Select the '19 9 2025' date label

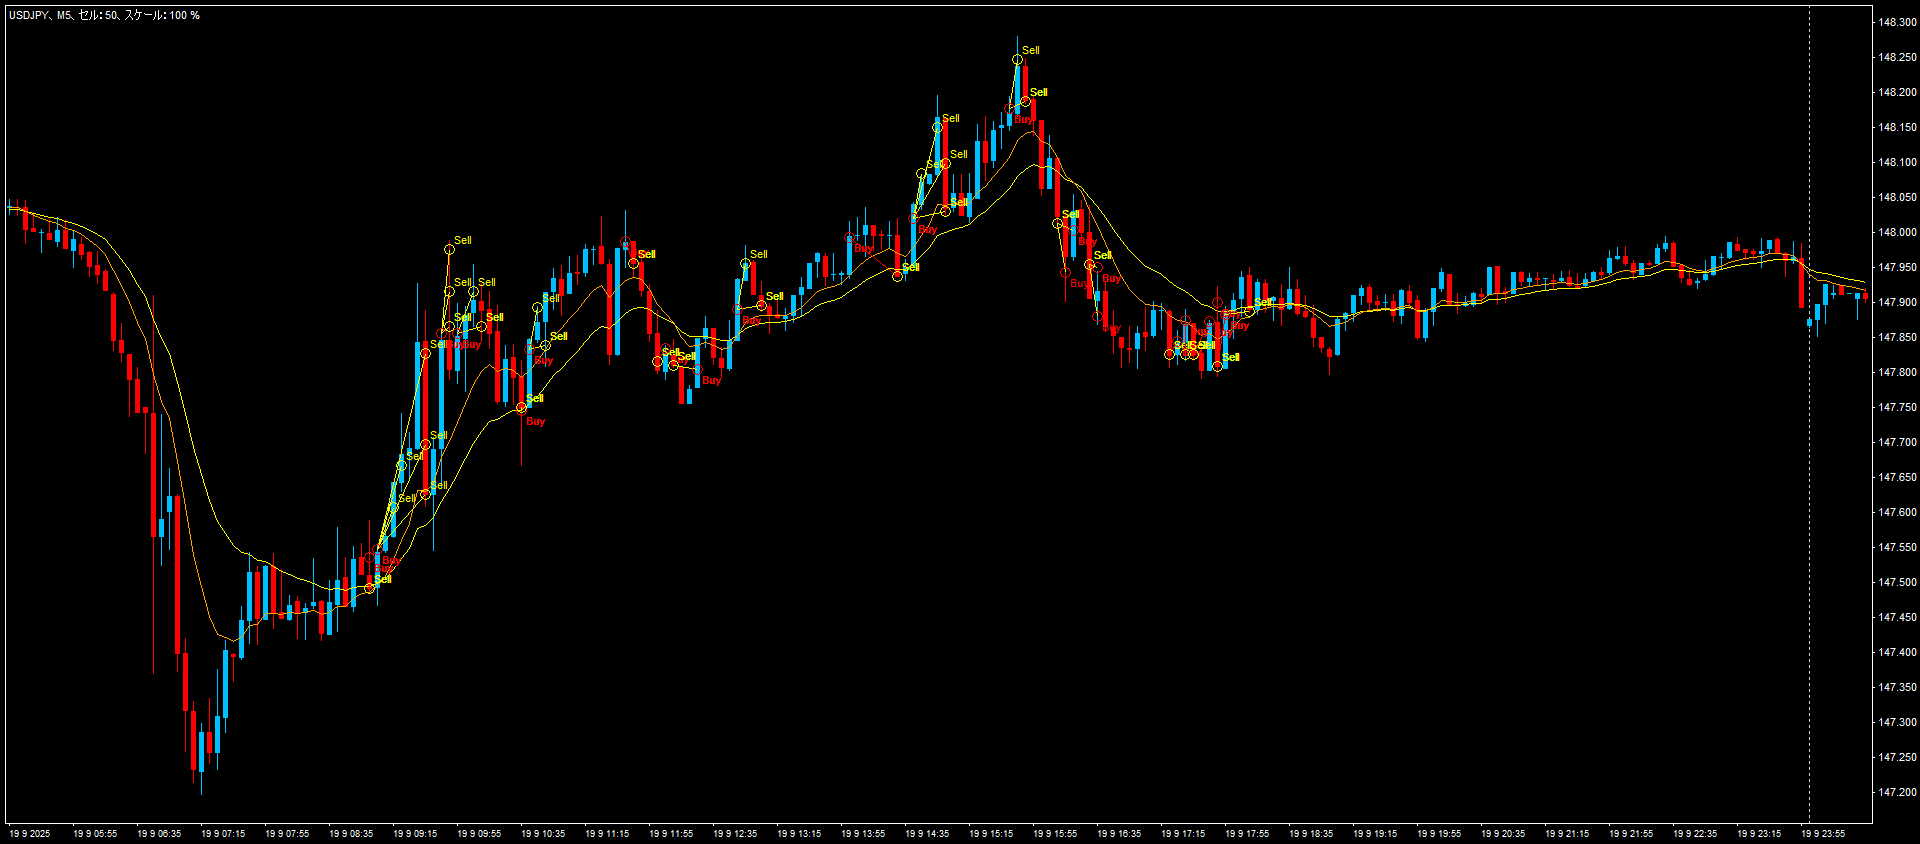click(30, 833)
